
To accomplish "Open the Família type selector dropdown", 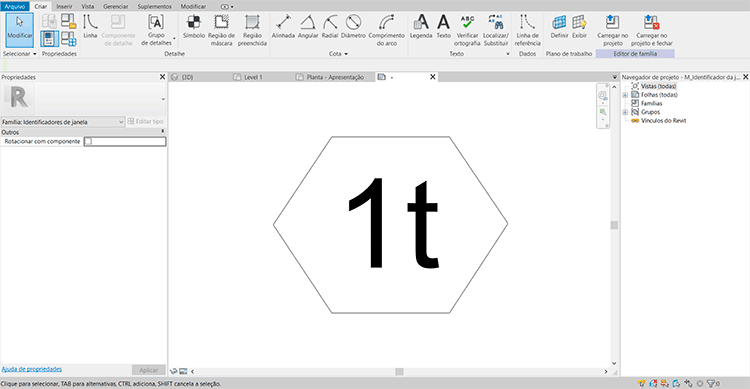I will coord(63,122).
